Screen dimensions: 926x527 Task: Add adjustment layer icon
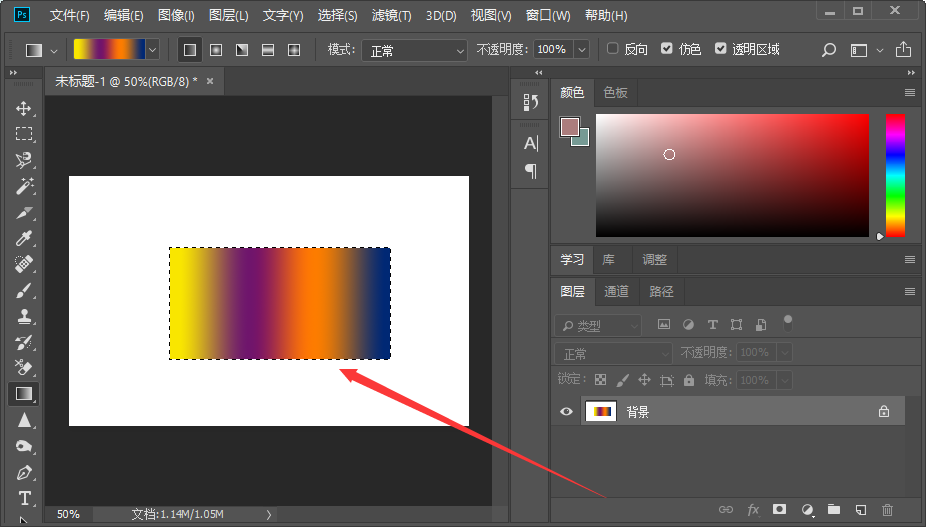[x=807, y=509]
